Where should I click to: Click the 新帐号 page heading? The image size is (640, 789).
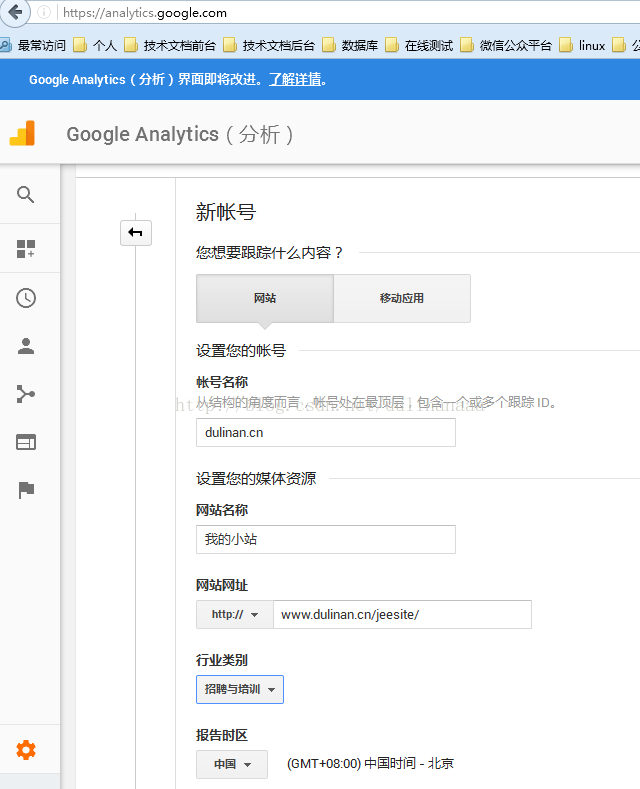pos(226,212)
